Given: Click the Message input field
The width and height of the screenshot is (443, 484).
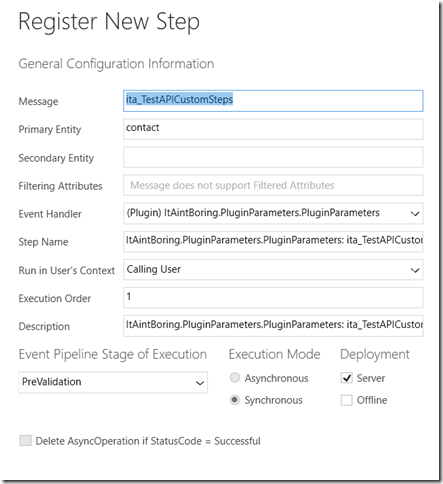Looking at the screenshot, I should tap(273, 101).
